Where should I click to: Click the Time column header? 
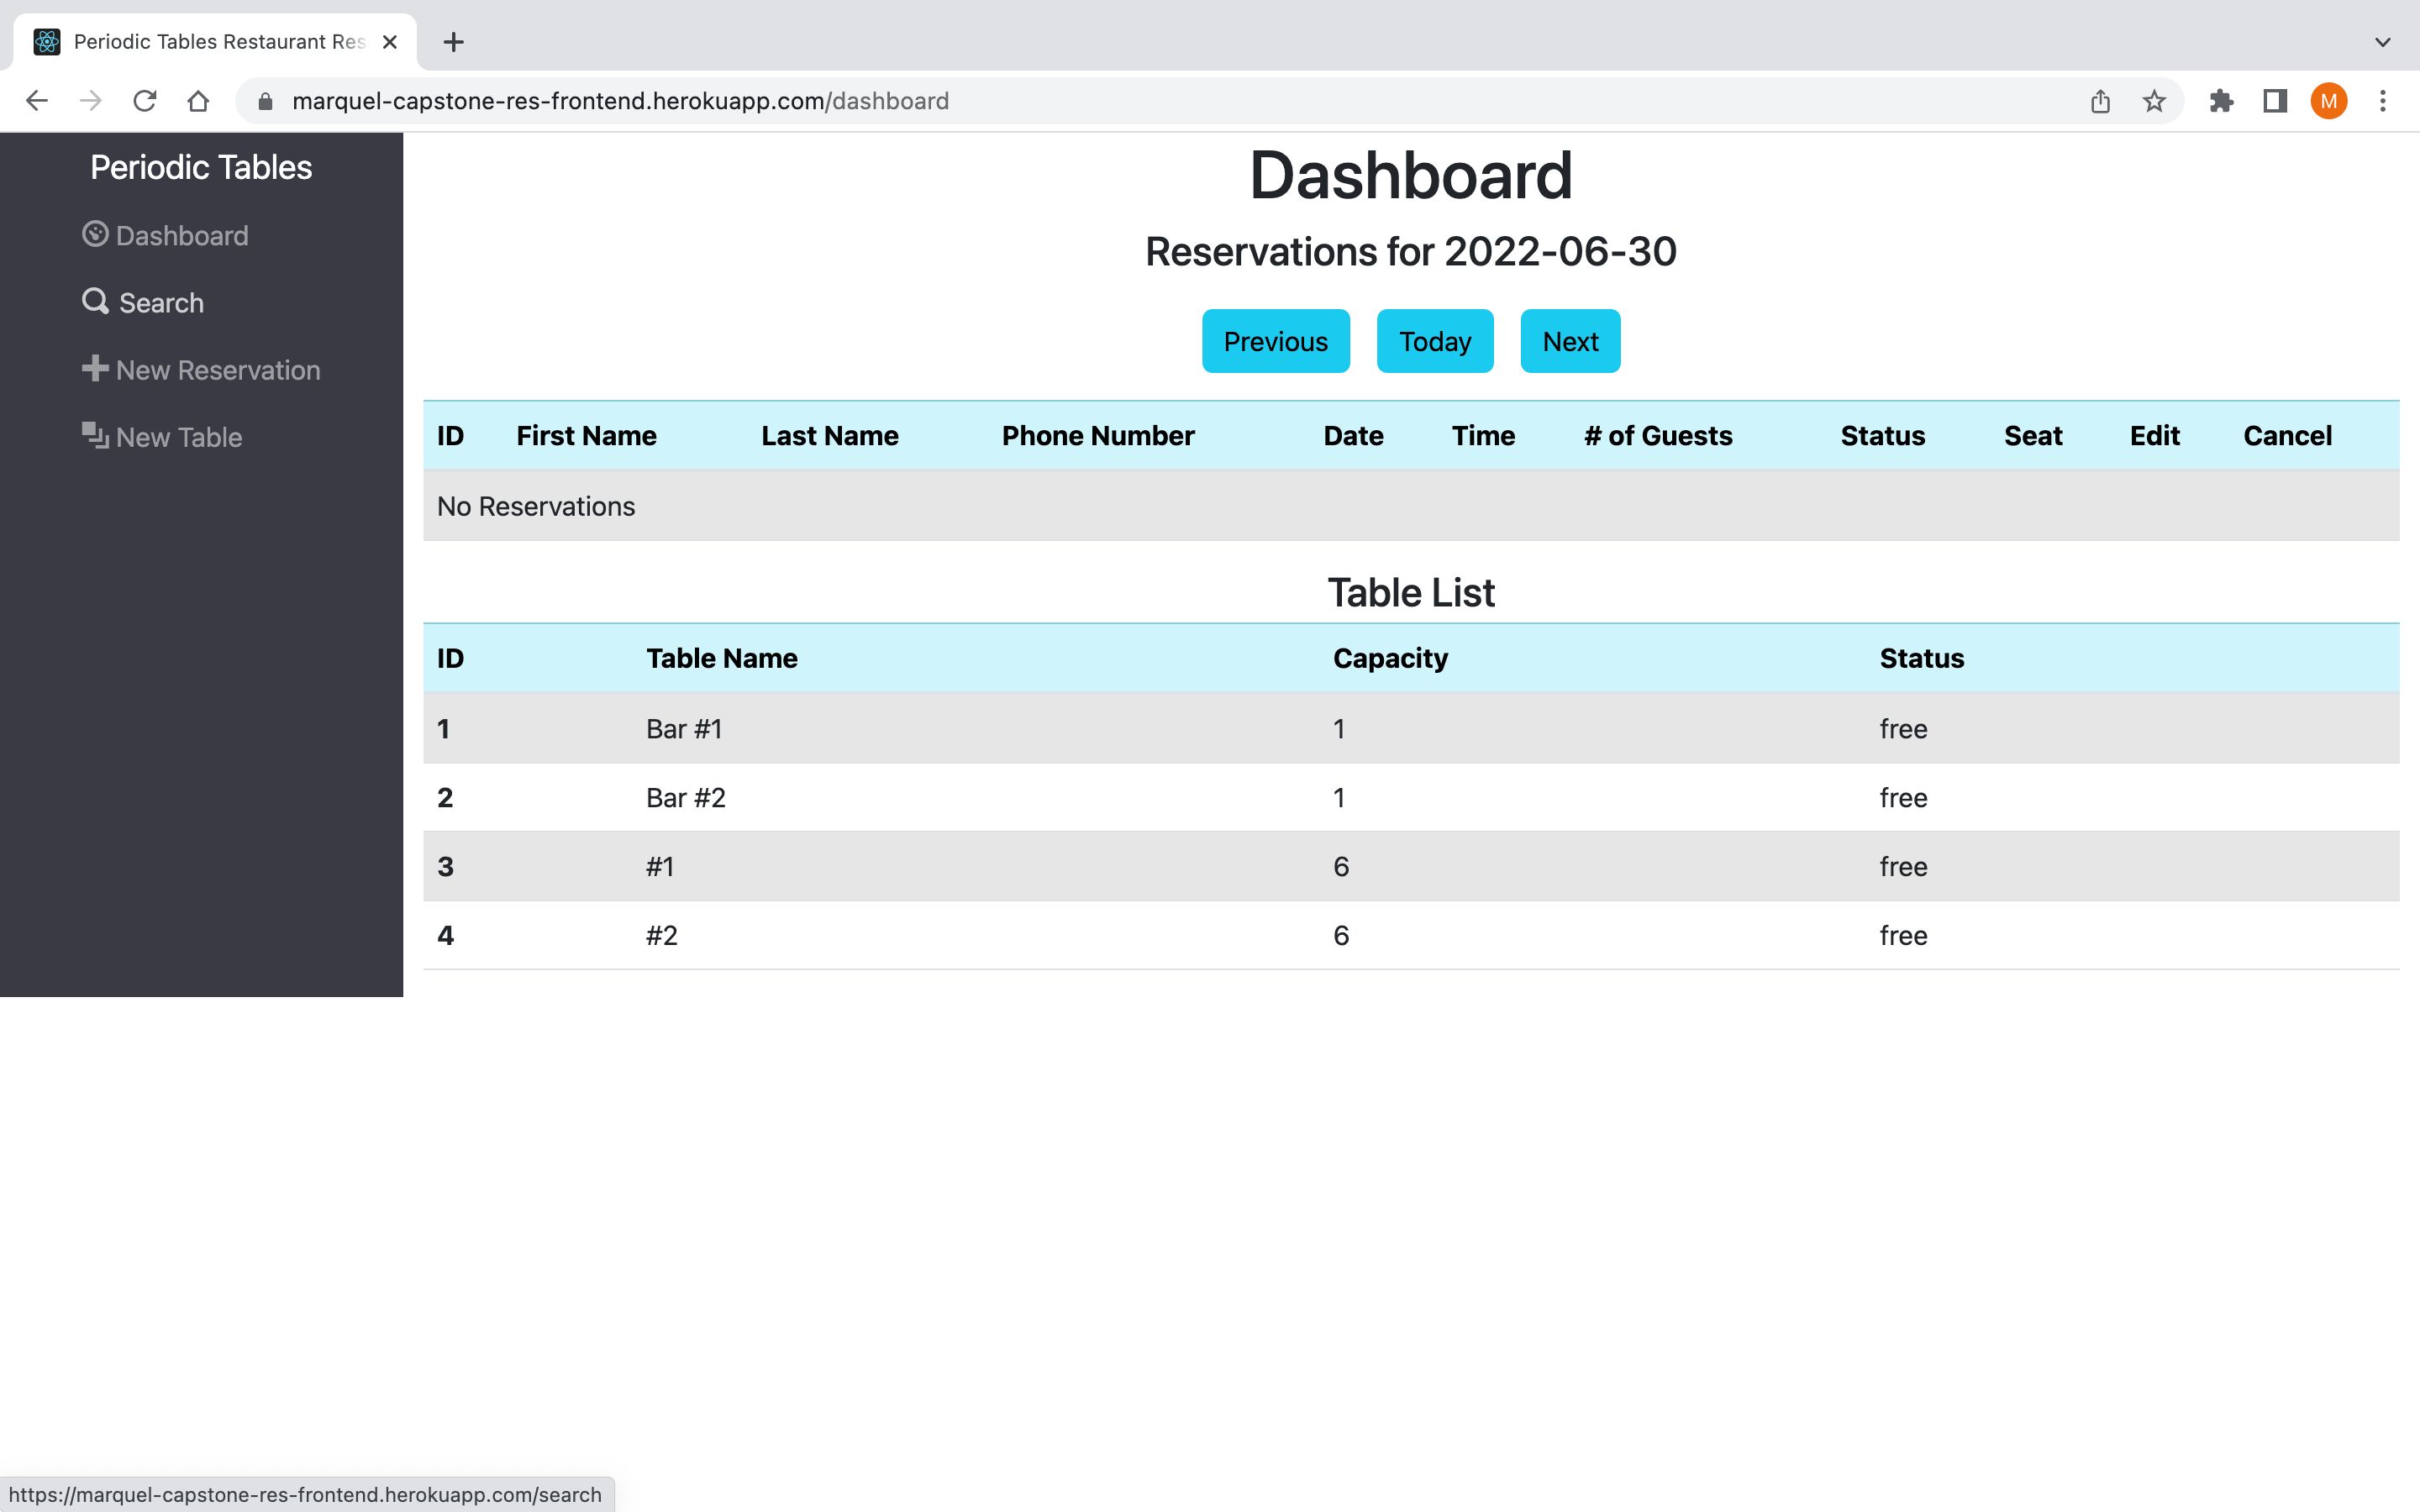tap(1483, 436)
